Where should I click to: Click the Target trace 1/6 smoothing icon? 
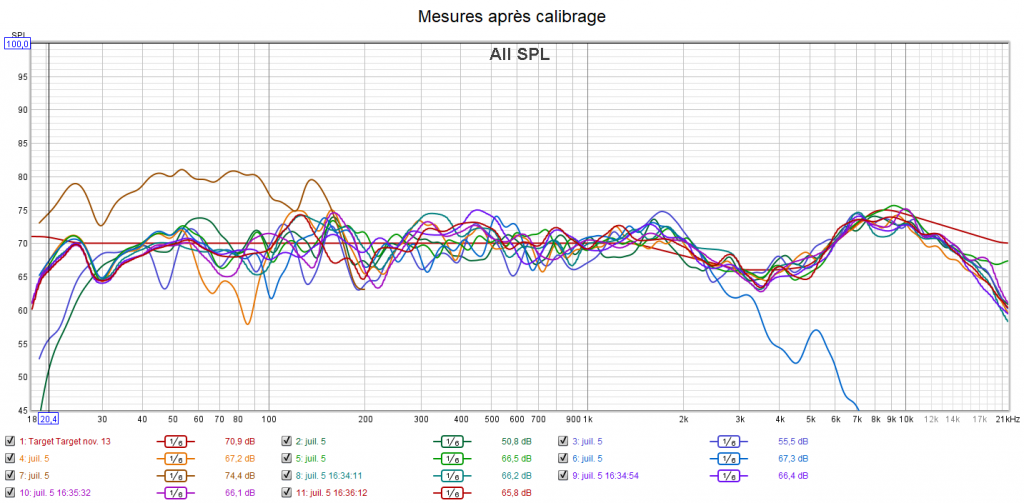point(175,441)
